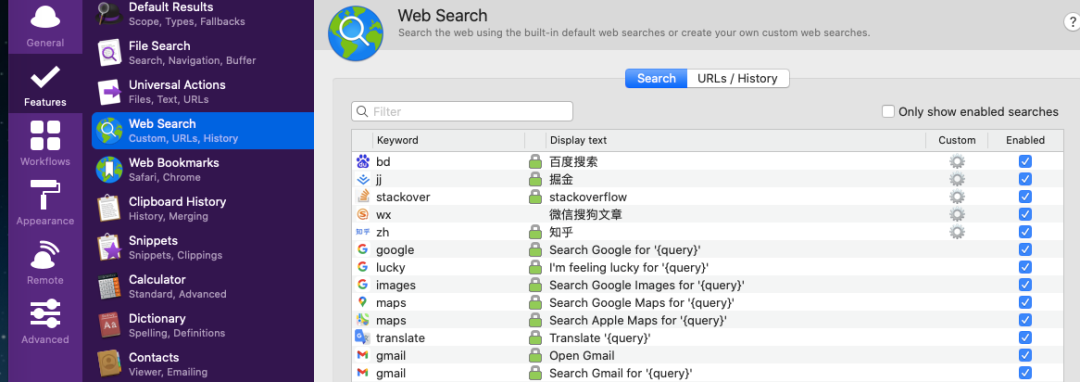Disable the bd search checkbox
Viewport: 1080px width, 382px height.
click(x=1026, y=162)
